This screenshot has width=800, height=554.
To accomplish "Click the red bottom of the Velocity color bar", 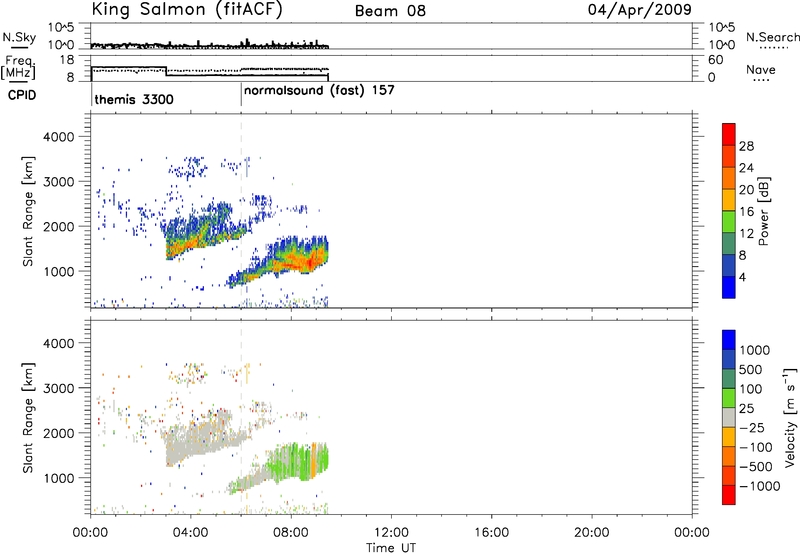I will coord(729,495).
